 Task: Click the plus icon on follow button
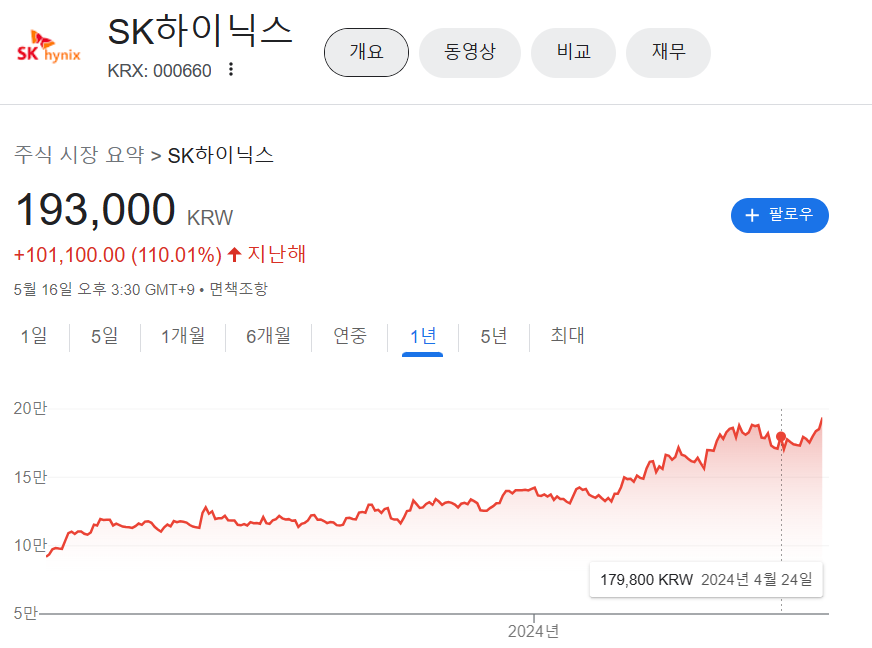coord(752,215)
